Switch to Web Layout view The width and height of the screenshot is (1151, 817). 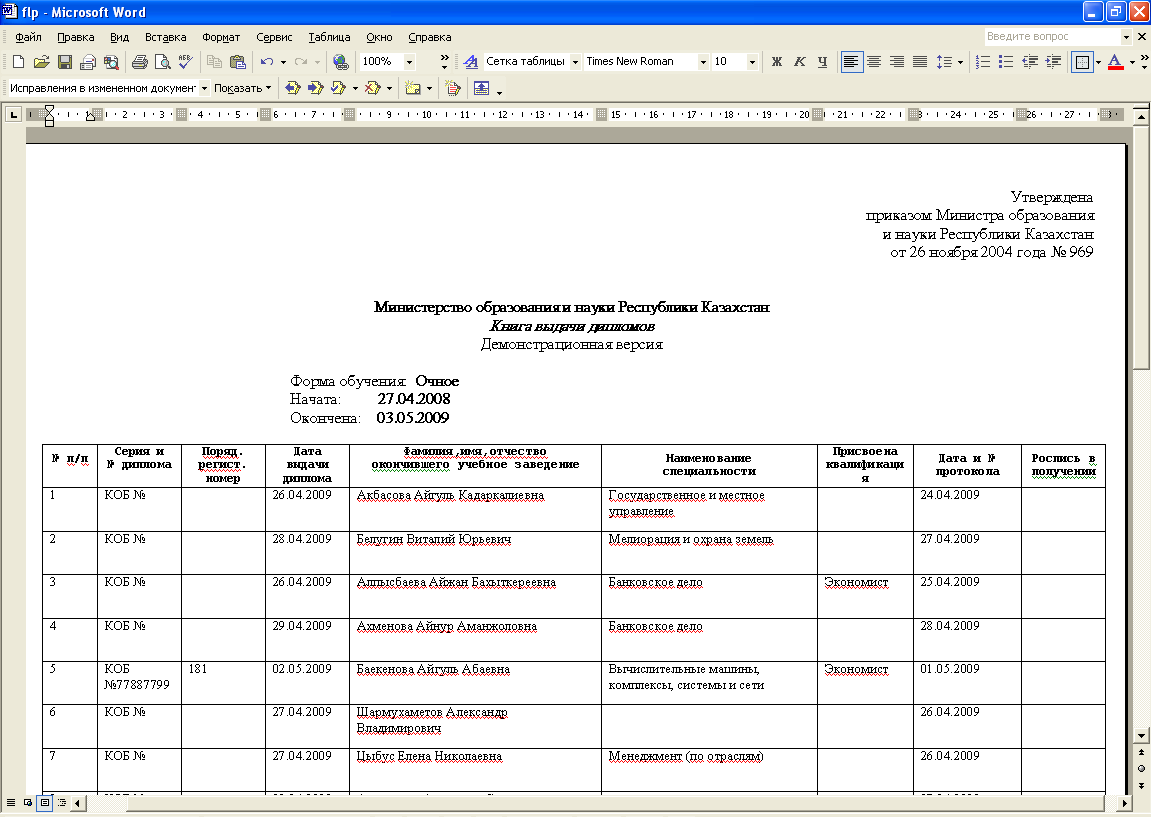point(28,803)
